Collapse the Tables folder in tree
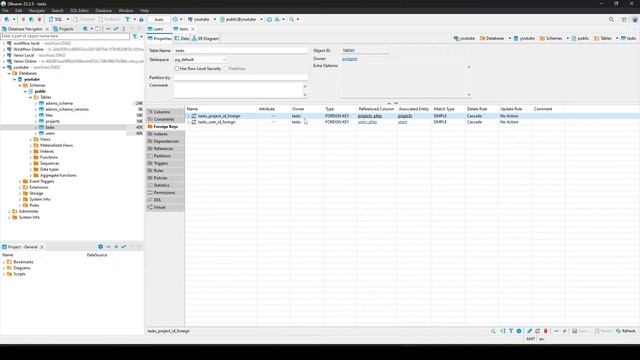This screenshot has width=640, height=360. point(31,98)
